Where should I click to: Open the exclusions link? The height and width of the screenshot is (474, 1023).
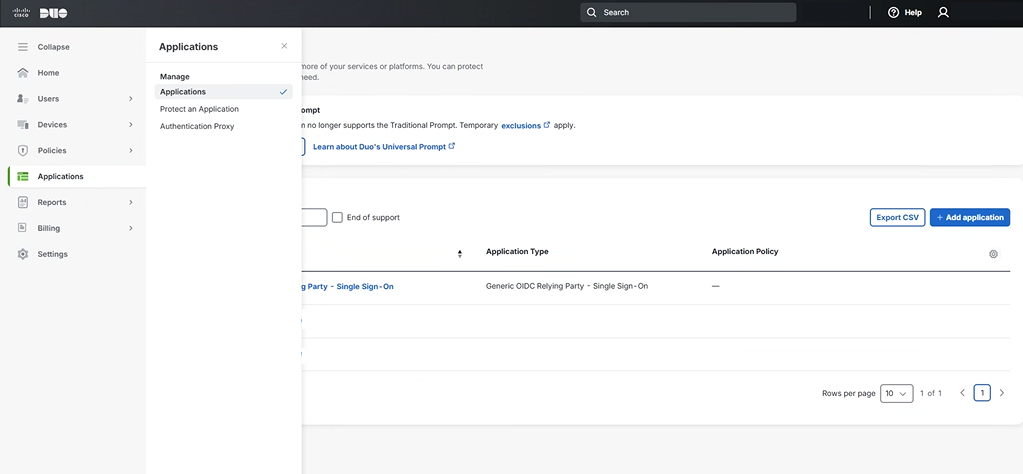click(x=521, y=125)
